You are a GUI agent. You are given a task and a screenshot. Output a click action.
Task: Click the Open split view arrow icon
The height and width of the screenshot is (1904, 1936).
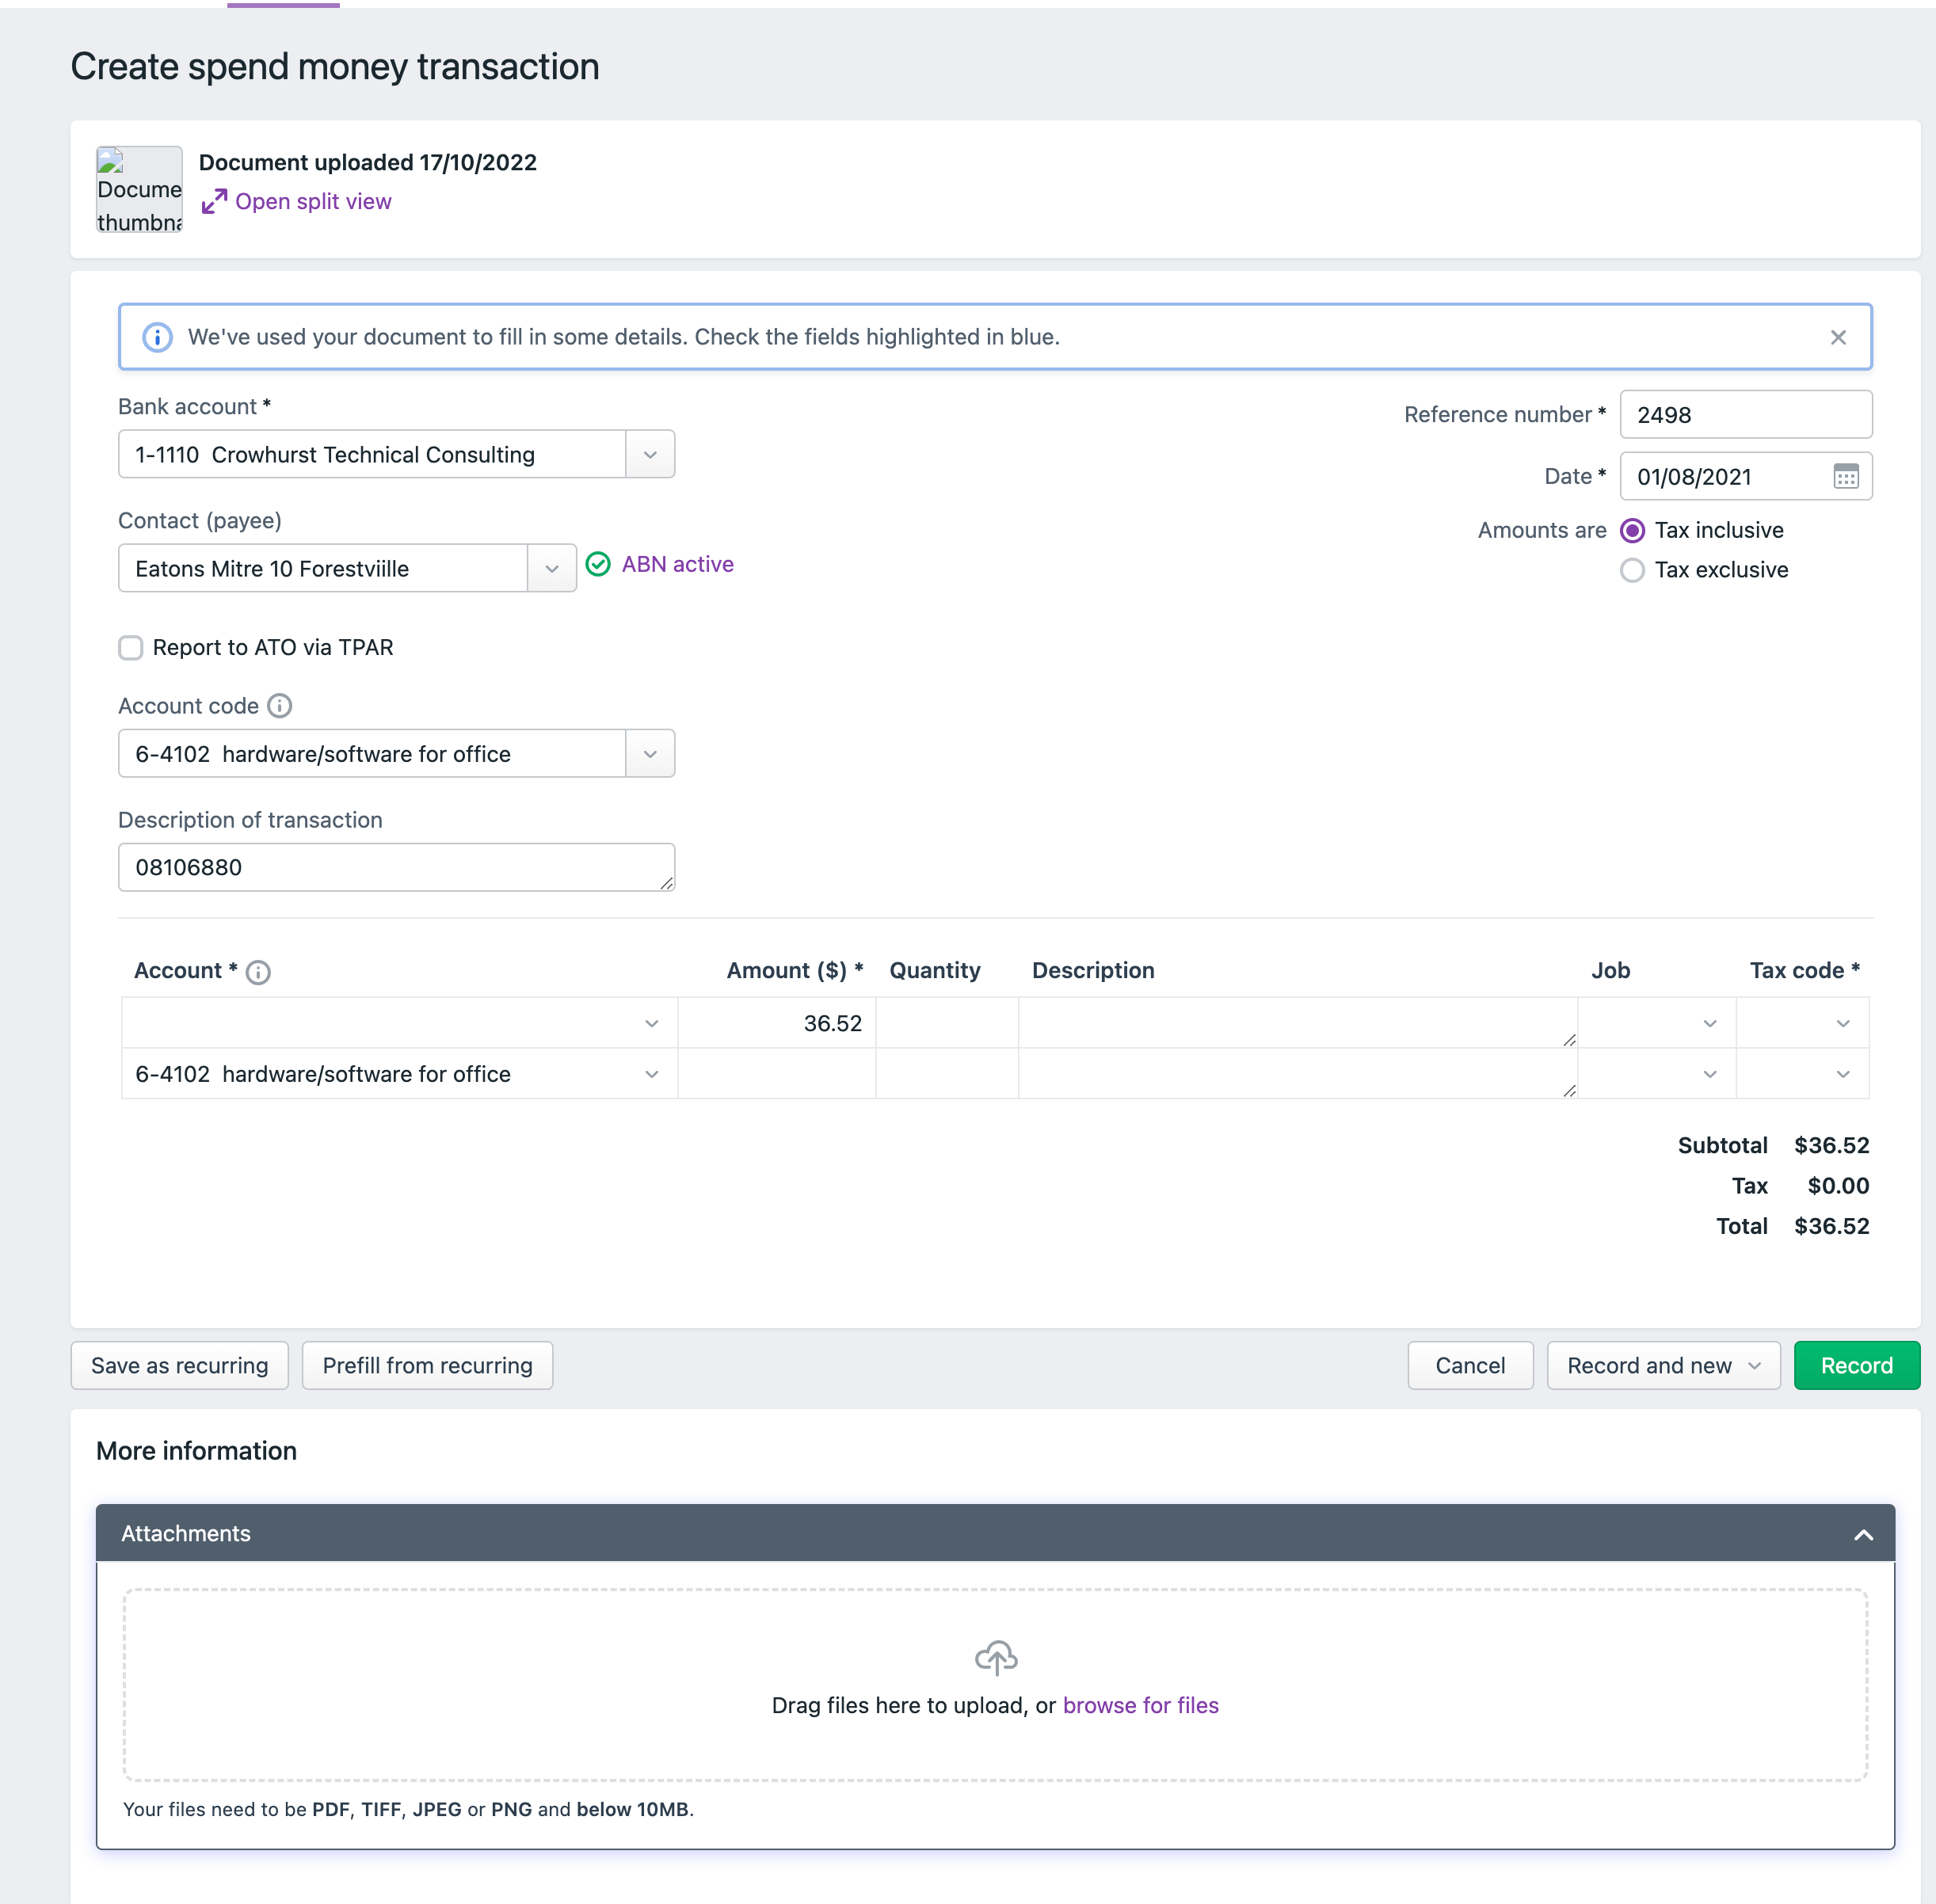point(214,201)
